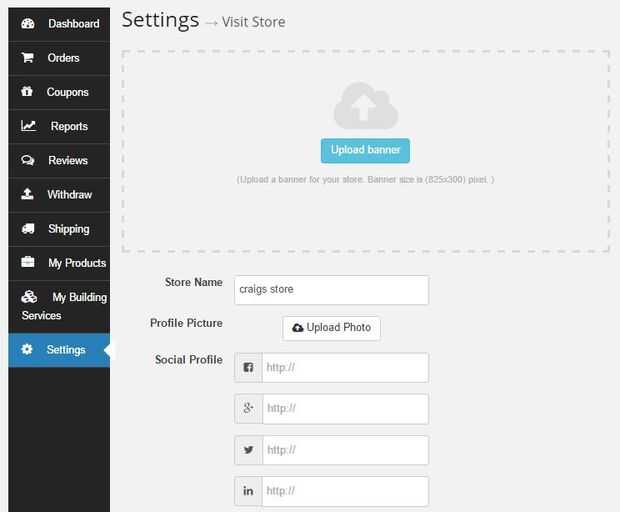Click the Dashboard gauge icon
Image resolution: width=620 pixels, height=512 pixels.
click(x=28, y=23)
